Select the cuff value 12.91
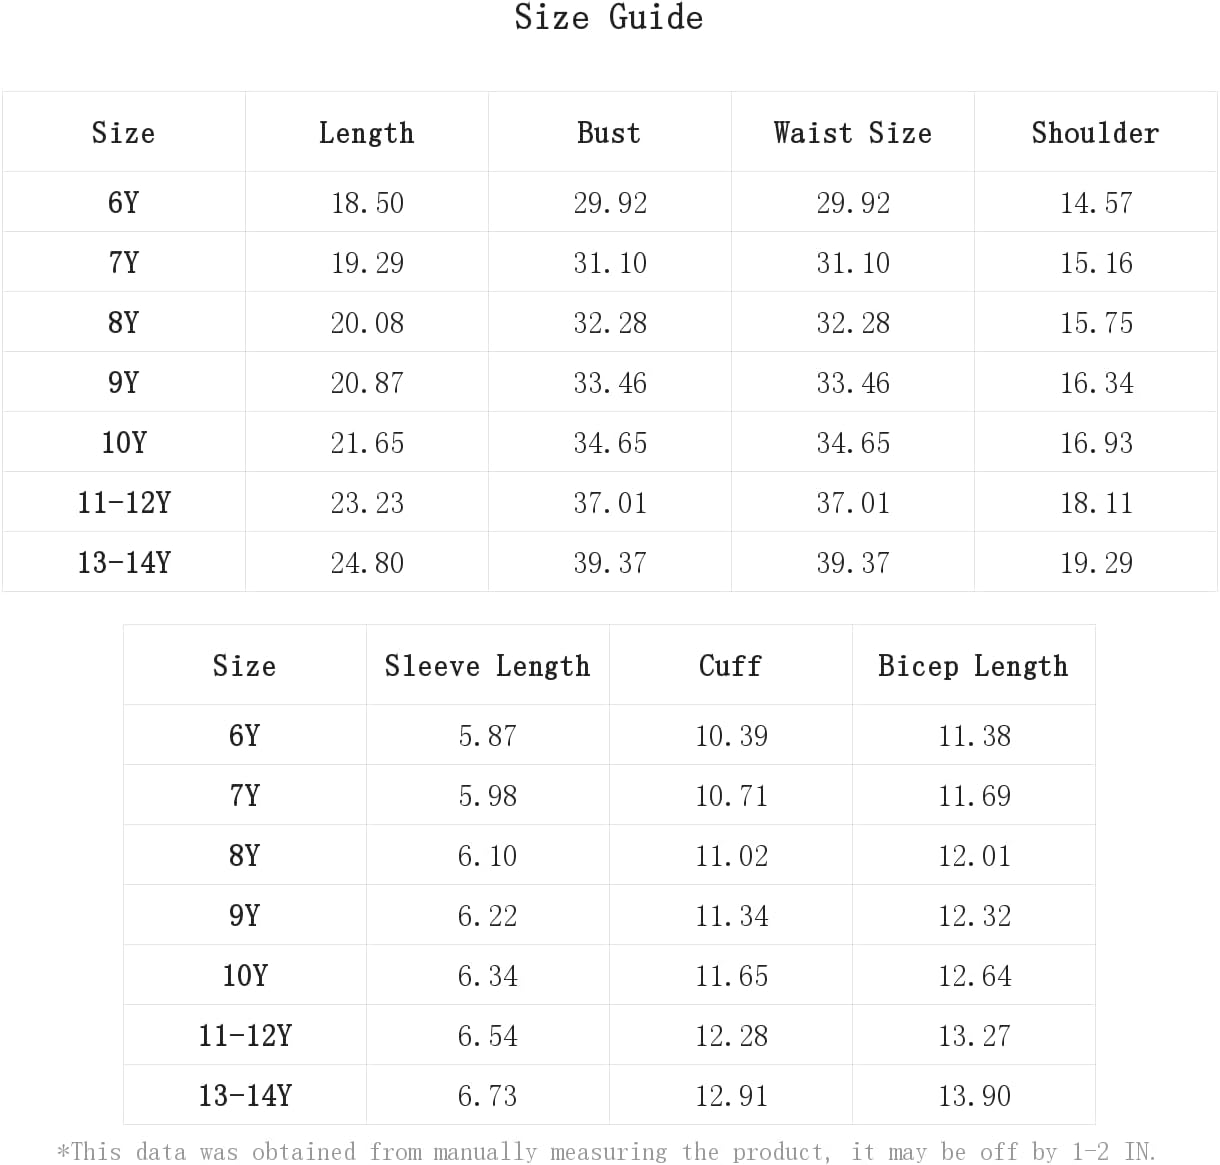1220x1165 pixels. tap(731, 1096)
